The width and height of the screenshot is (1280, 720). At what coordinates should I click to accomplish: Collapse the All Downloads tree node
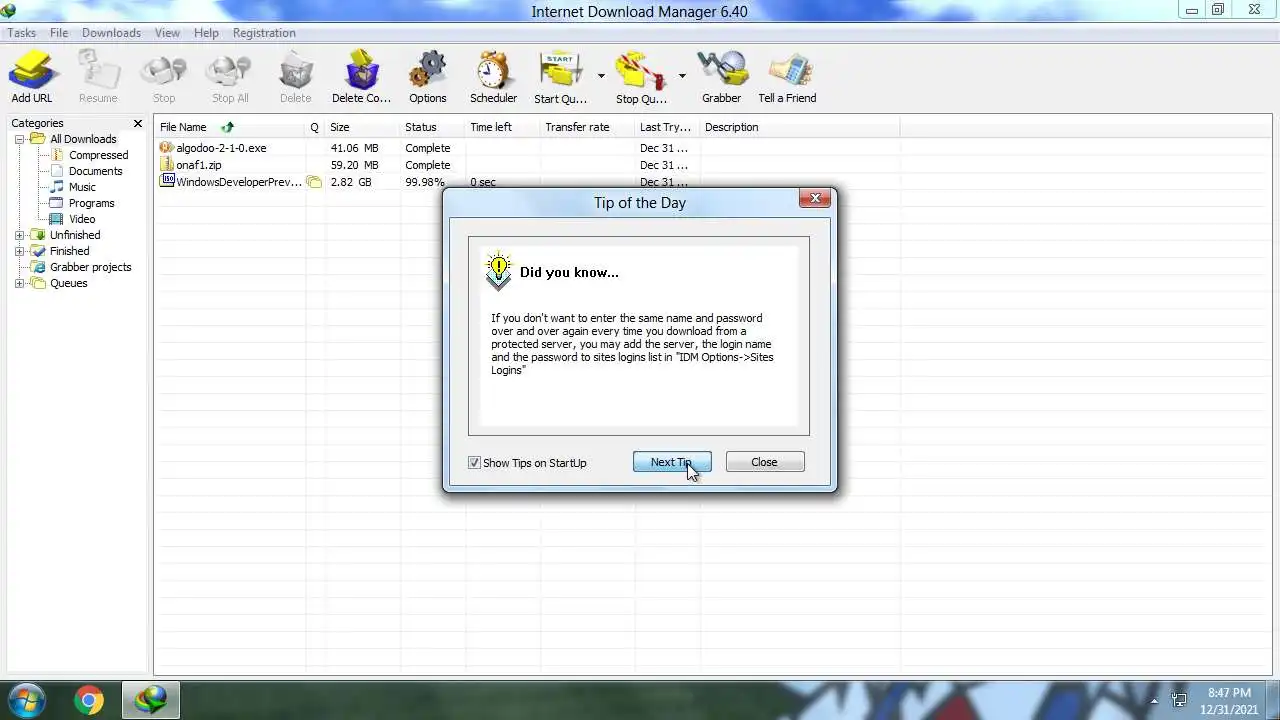pyautogui.click(x=19, y=139)
